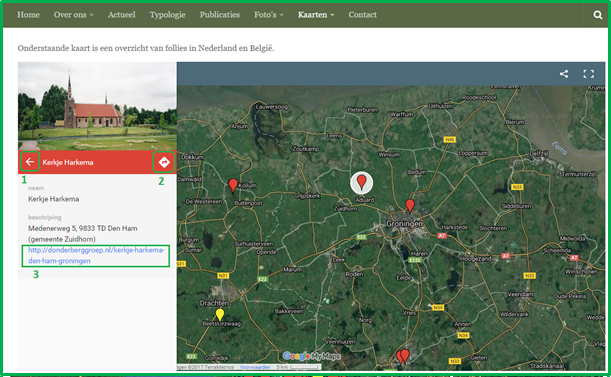Go to Typologie page
Image resolution: width=611 pixels, height=377 pixels.
[168, 15]
